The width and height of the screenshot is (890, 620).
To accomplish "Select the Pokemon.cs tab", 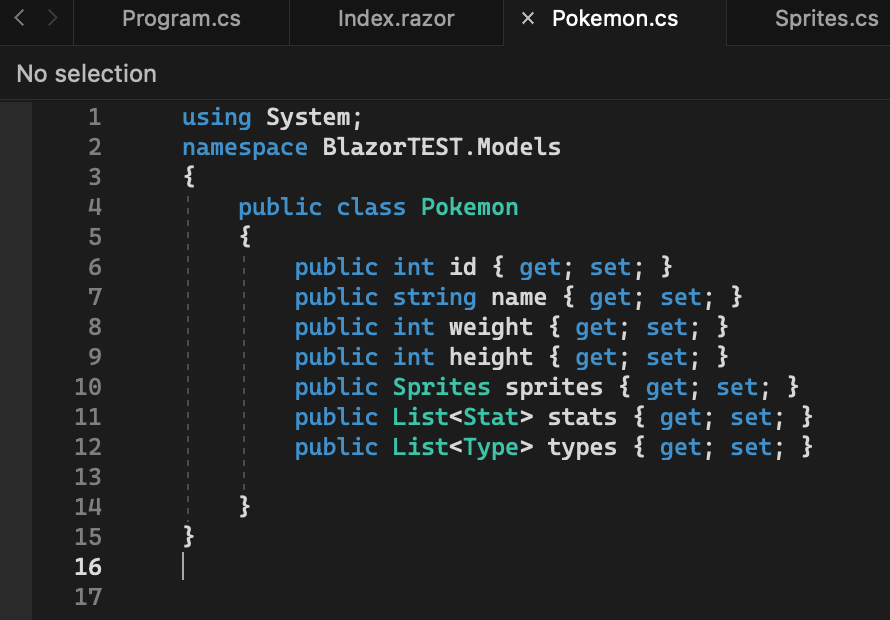I will click(x=615, y=19).
